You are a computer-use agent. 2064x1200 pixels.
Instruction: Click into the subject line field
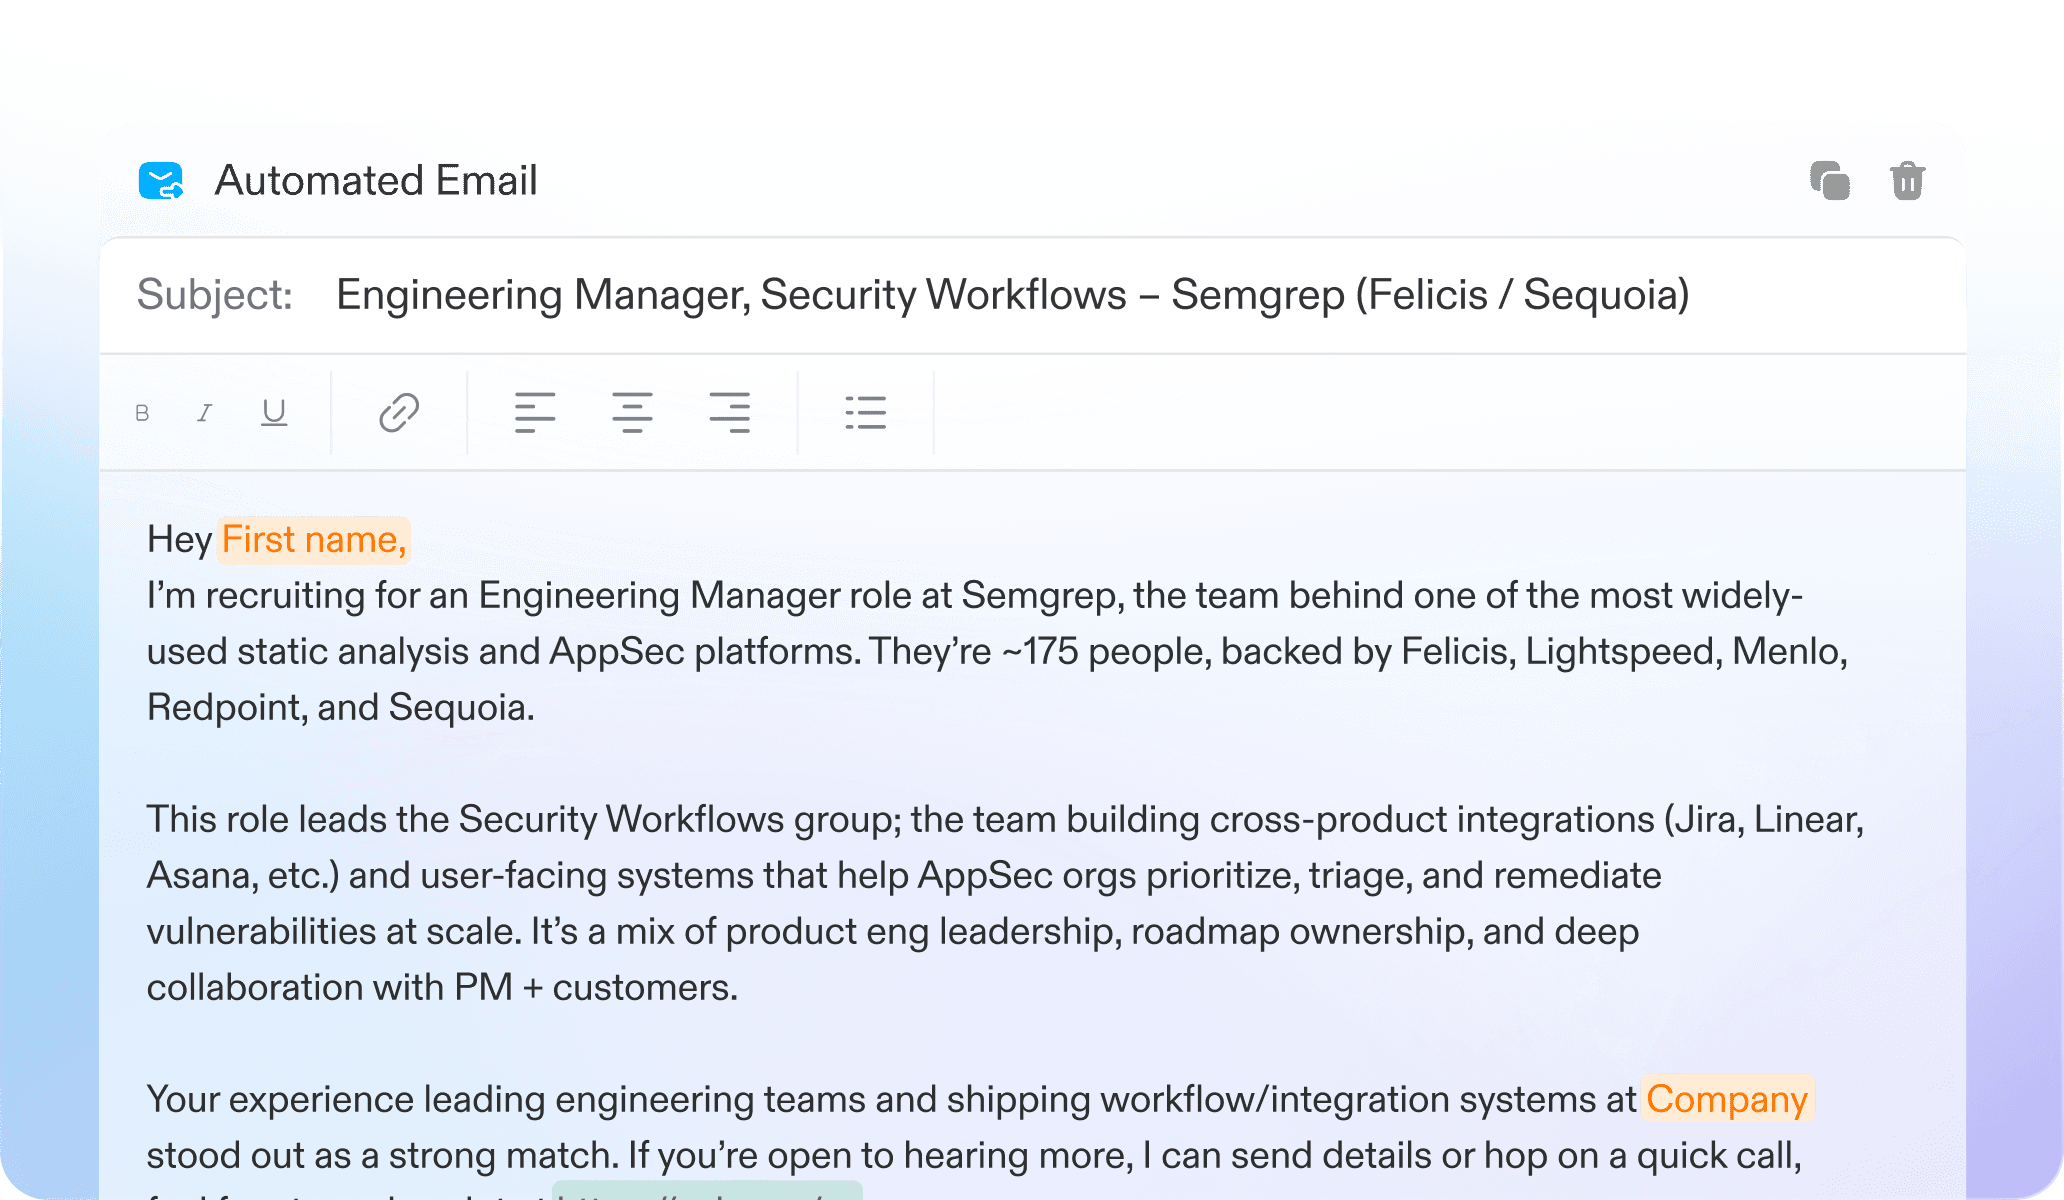(x=1012, y=295)
